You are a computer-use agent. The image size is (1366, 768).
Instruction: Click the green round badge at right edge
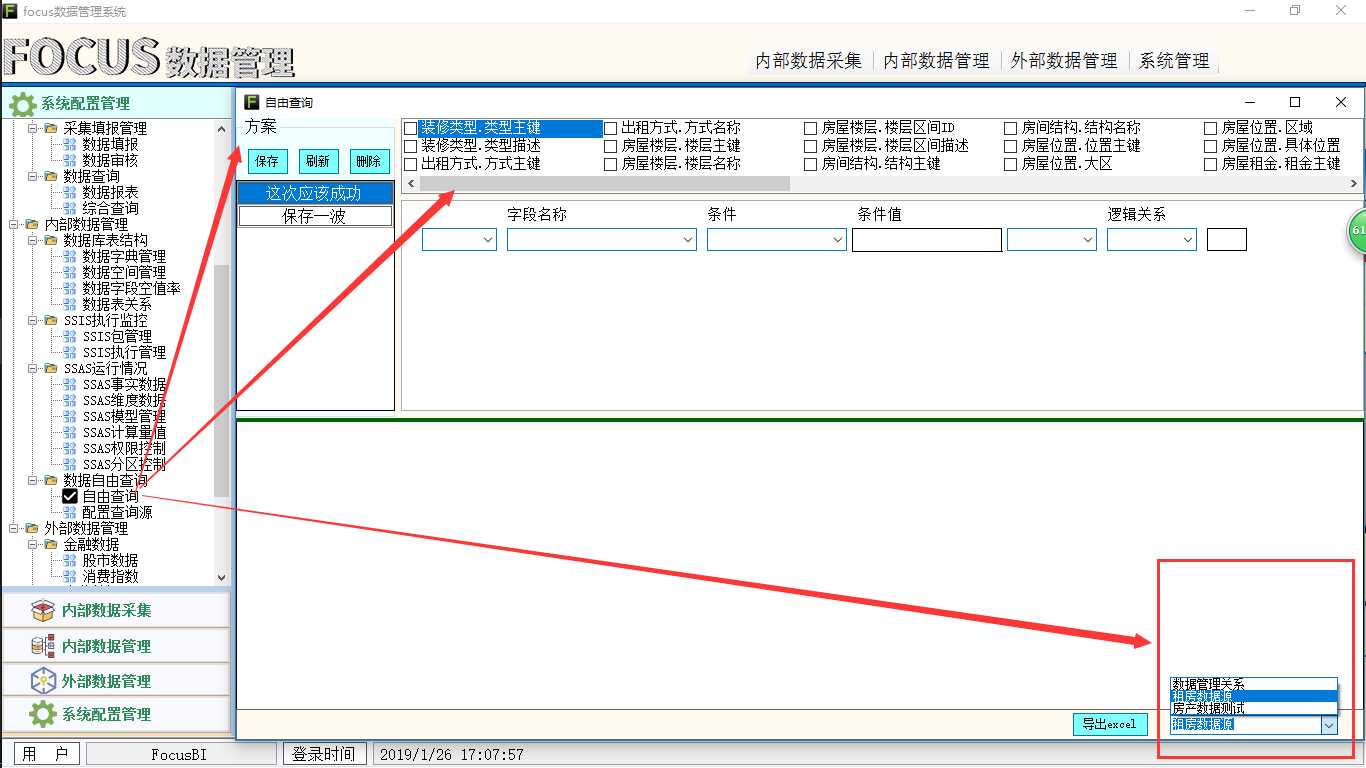pos(1357,230)
